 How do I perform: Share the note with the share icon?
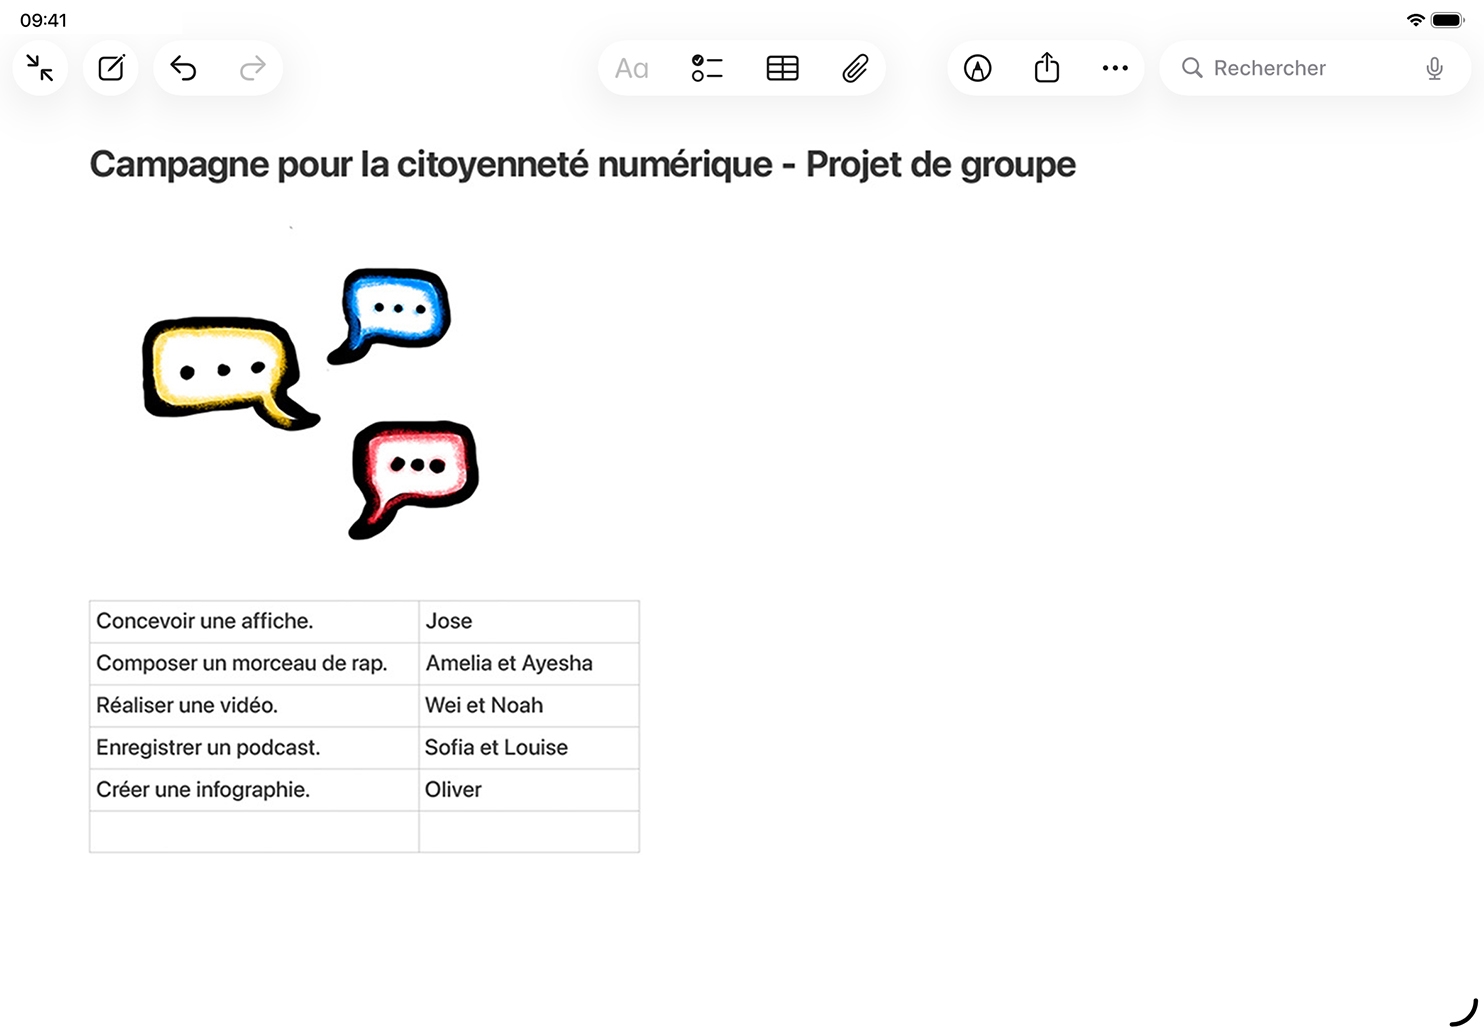point(1046,68)
